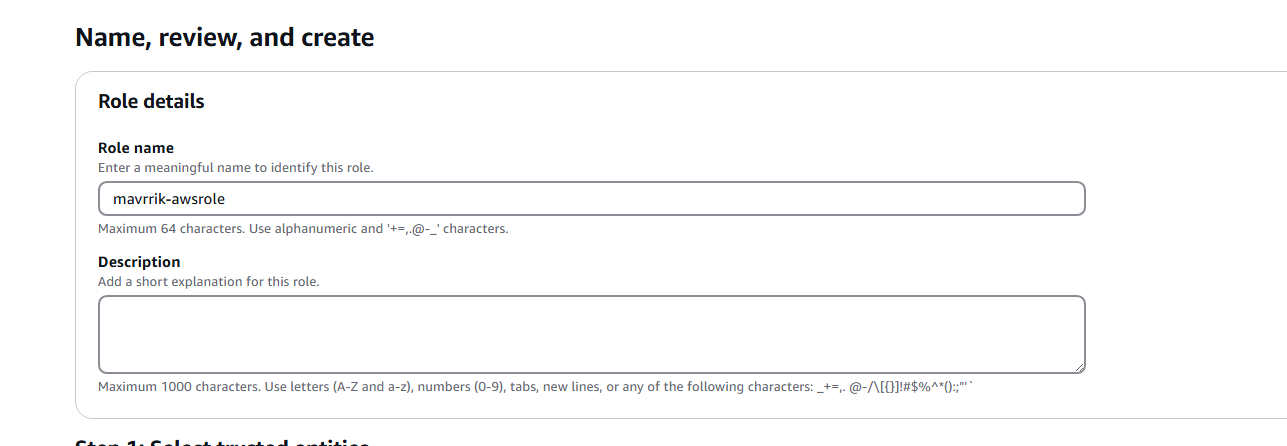1287x446 pixels.
Task: Click the "numbers (0-9)" constraint text
Action: pyautogui.click(x=470, y=387)
